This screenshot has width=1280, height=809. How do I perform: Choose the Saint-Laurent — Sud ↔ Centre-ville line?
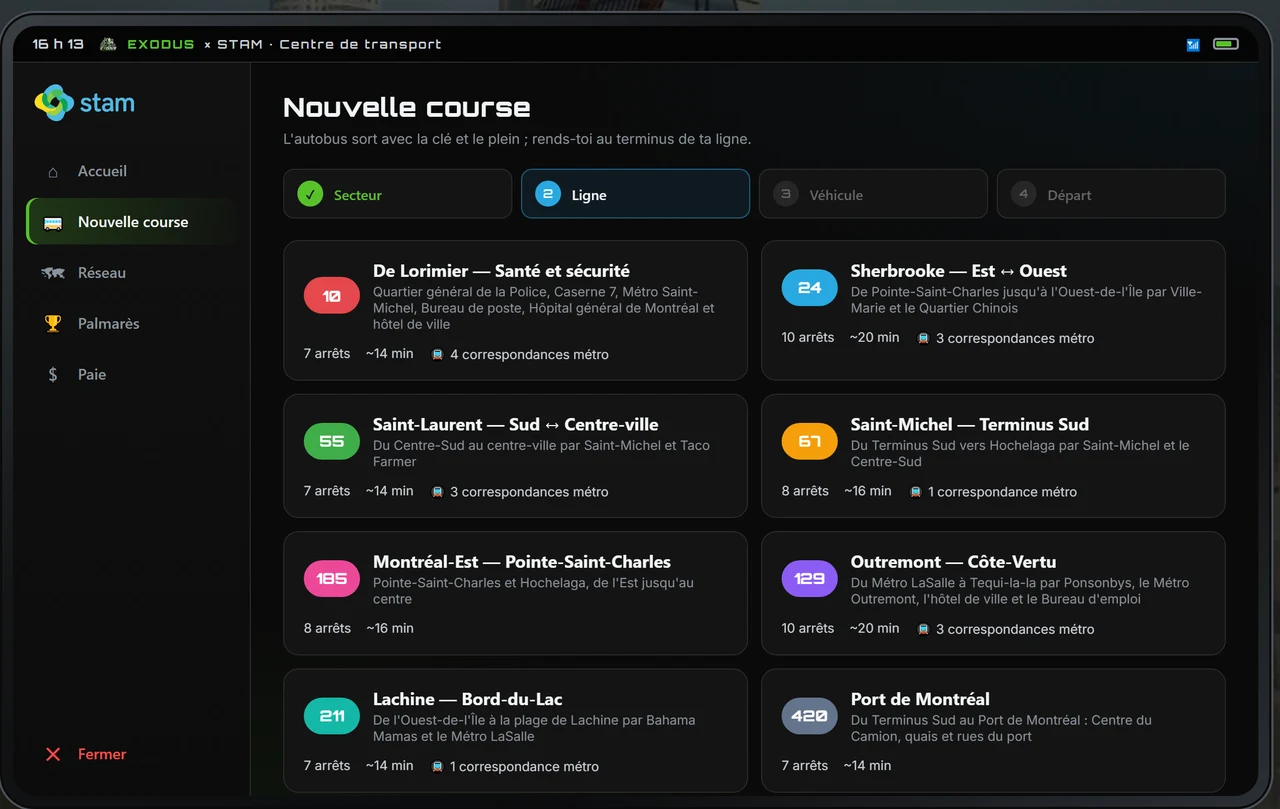(x=515, y=456)
